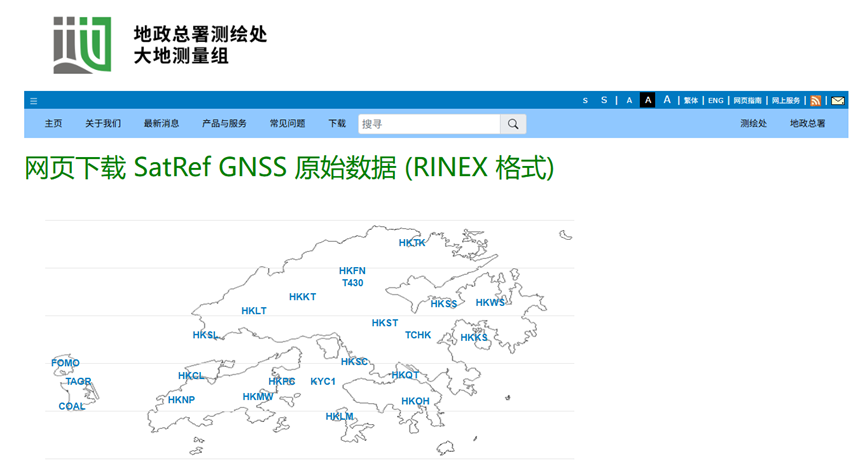Switch language to 繁体
Screen dimensions: 865x470
pyautogui.click(x=691, y=101)
